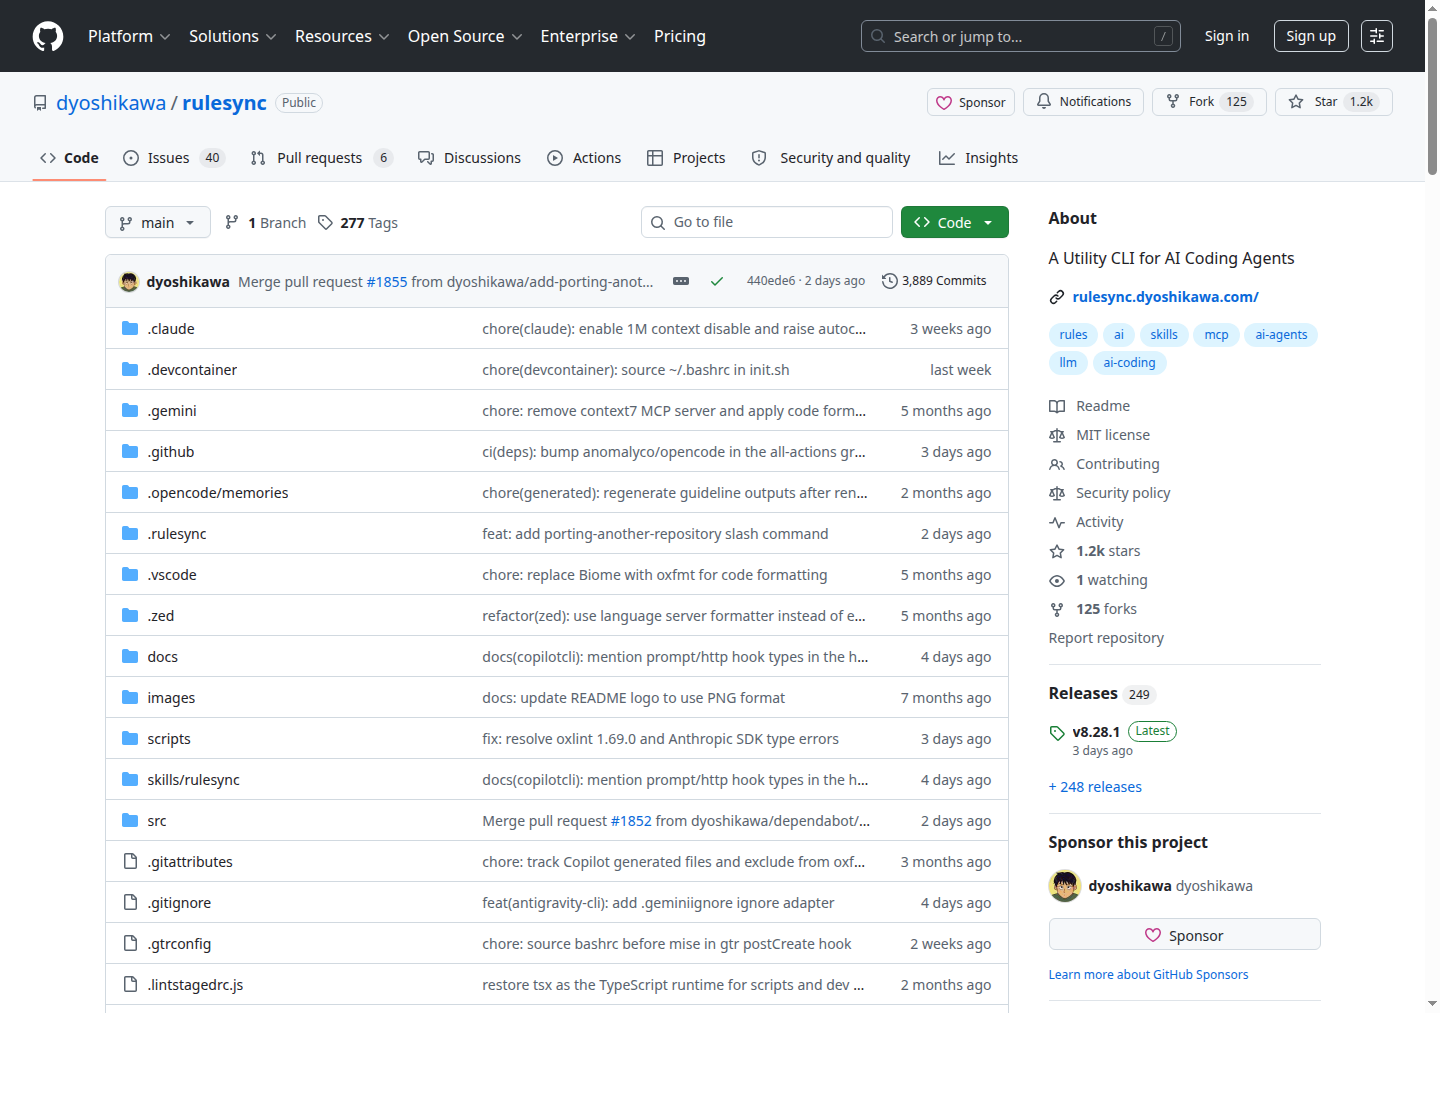
Task: Switch to the Discussions tab
Action: pyautogui.click(x=469, y=158)
